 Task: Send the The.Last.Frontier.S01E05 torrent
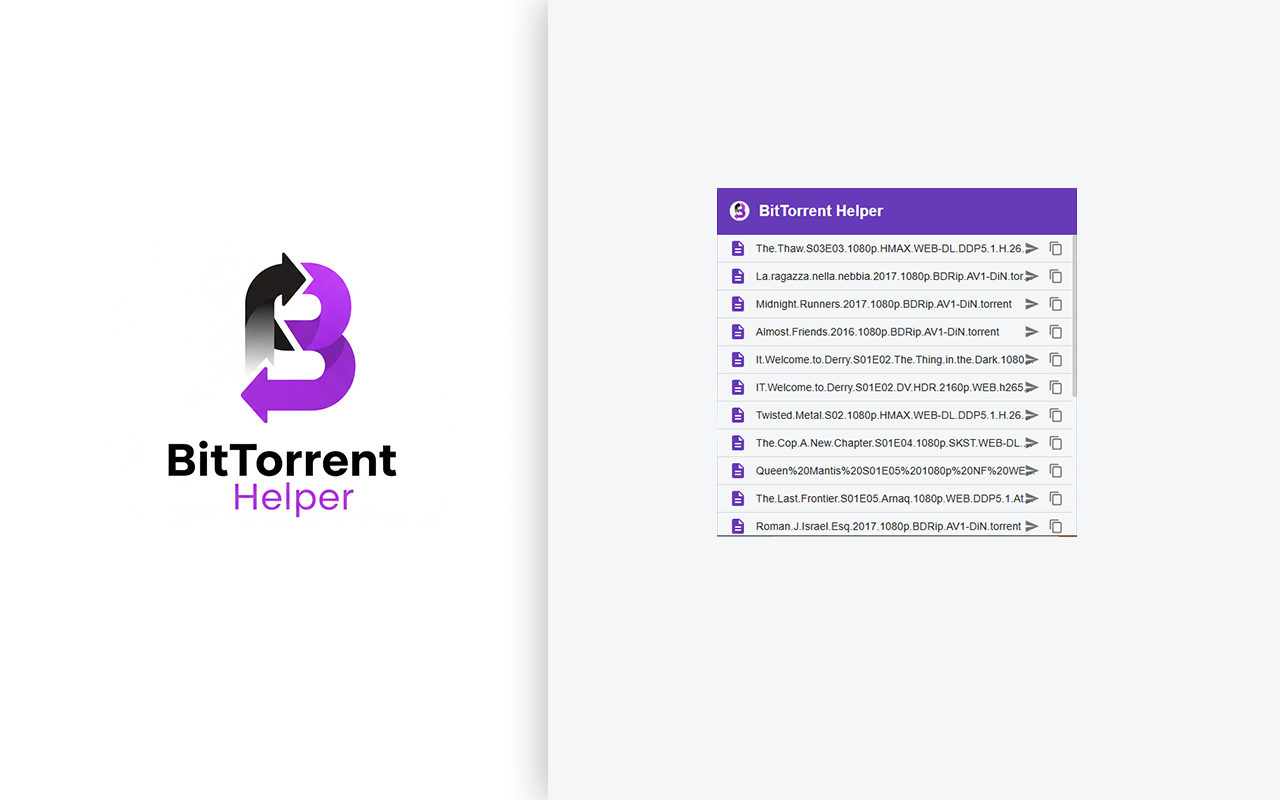(1032, 498)
